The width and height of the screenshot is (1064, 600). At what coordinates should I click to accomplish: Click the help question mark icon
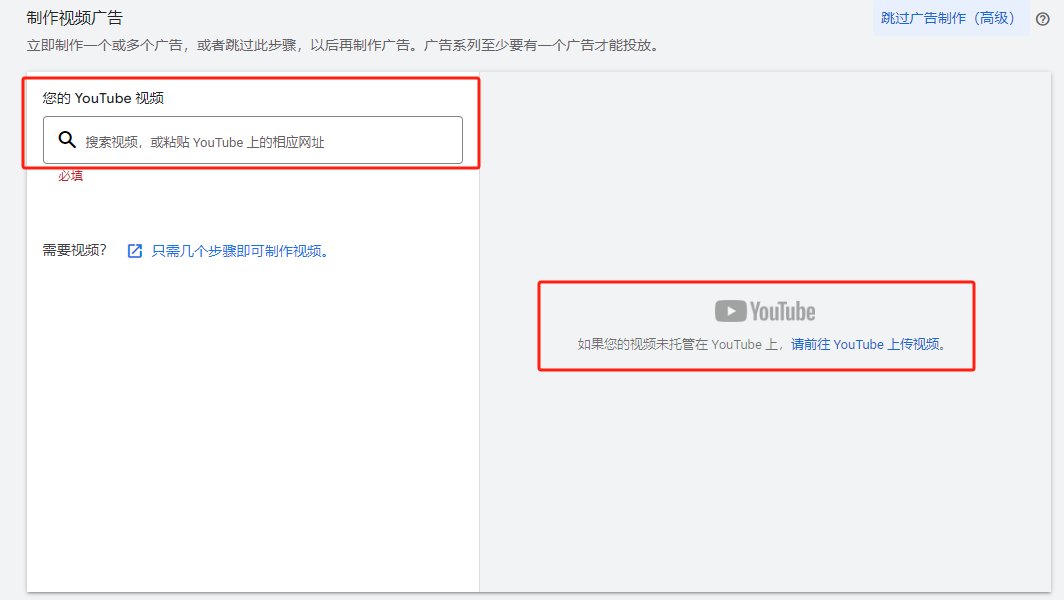[1042, 19]
